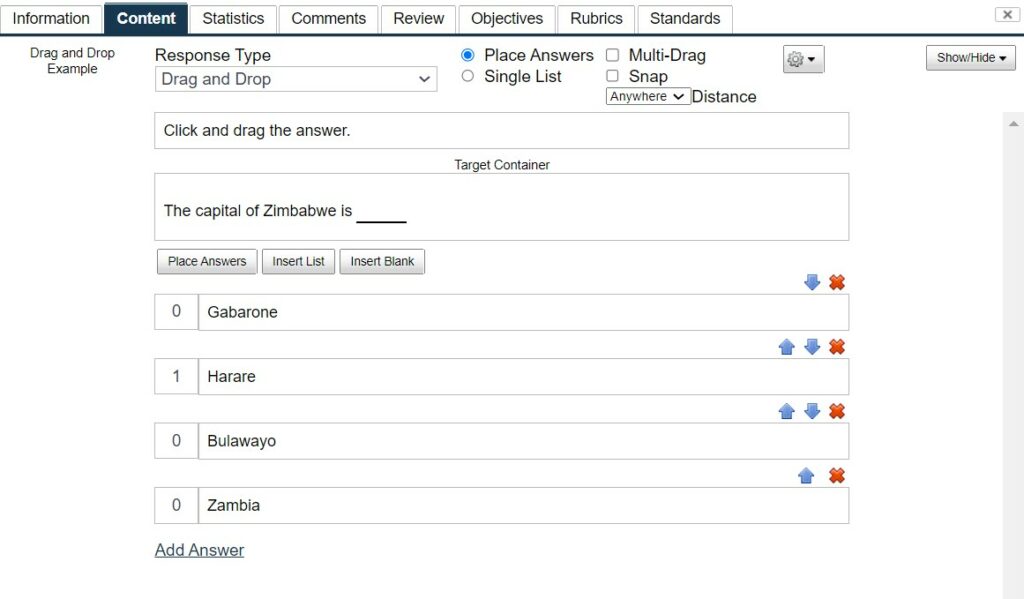Edit the Harare answer text field

[x=524, y=376]
